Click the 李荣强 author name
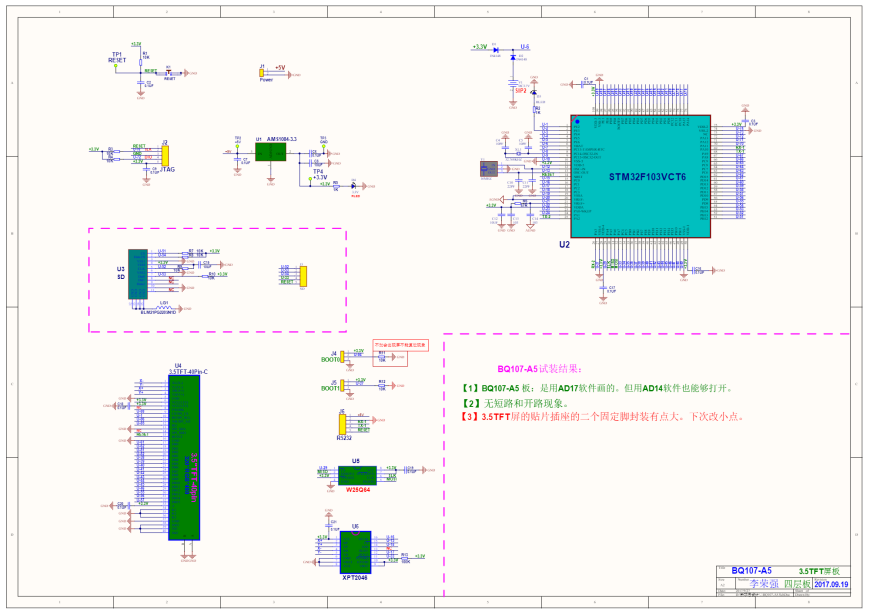 (764, 584)
